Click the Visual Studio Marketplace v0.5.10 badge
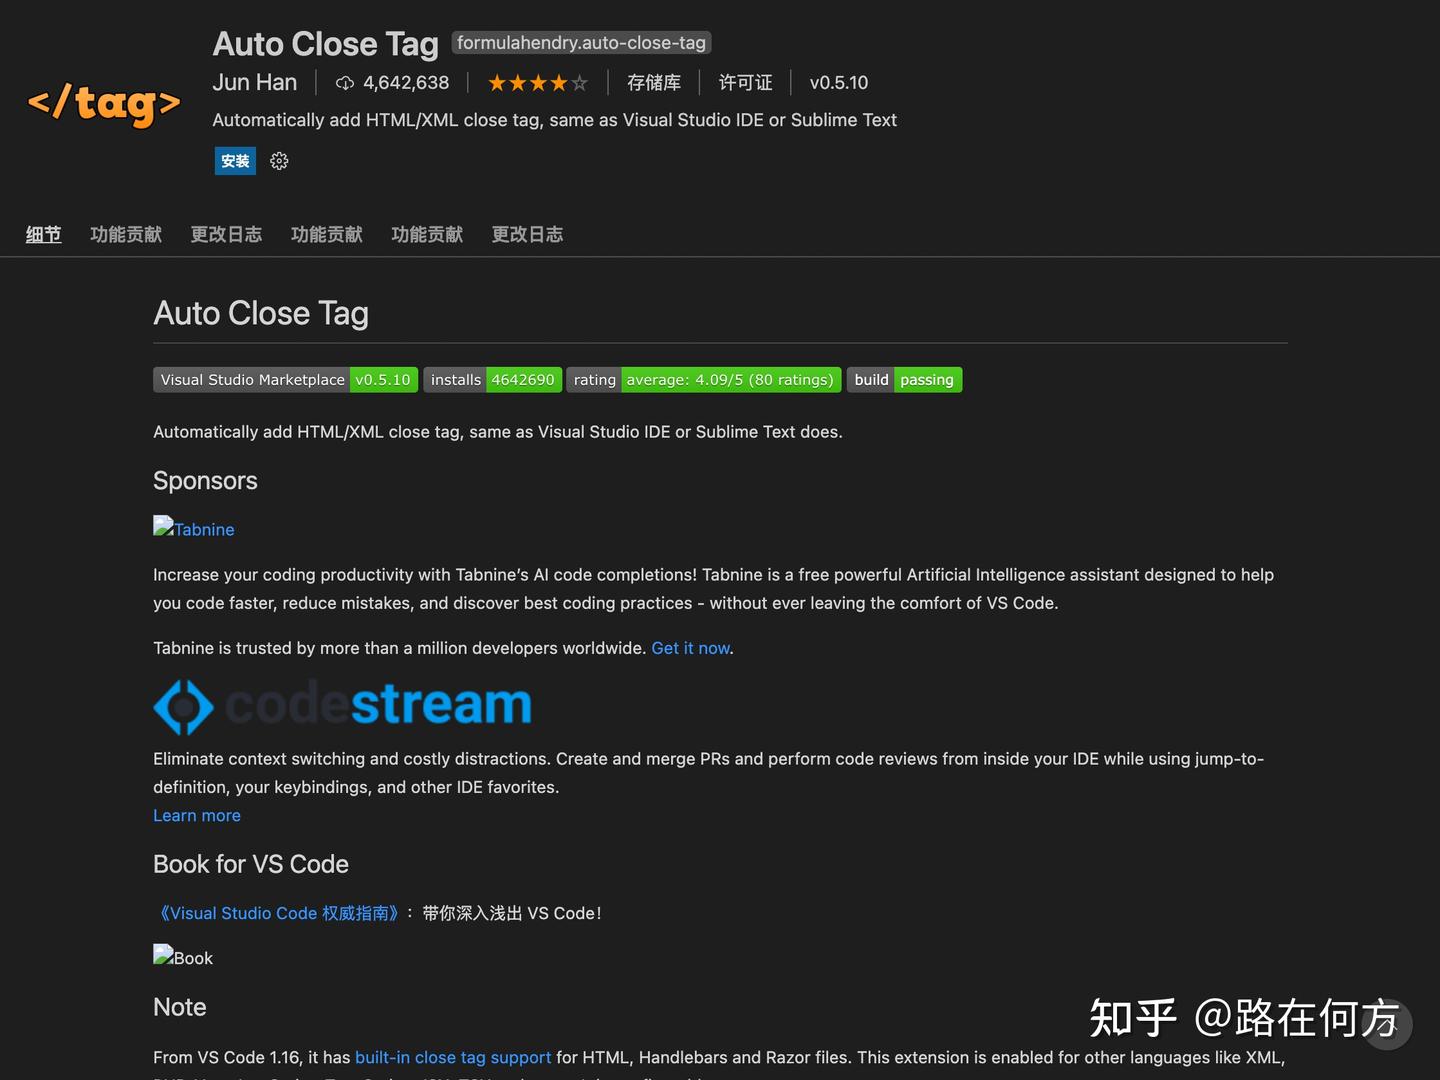 pos(285,380)
